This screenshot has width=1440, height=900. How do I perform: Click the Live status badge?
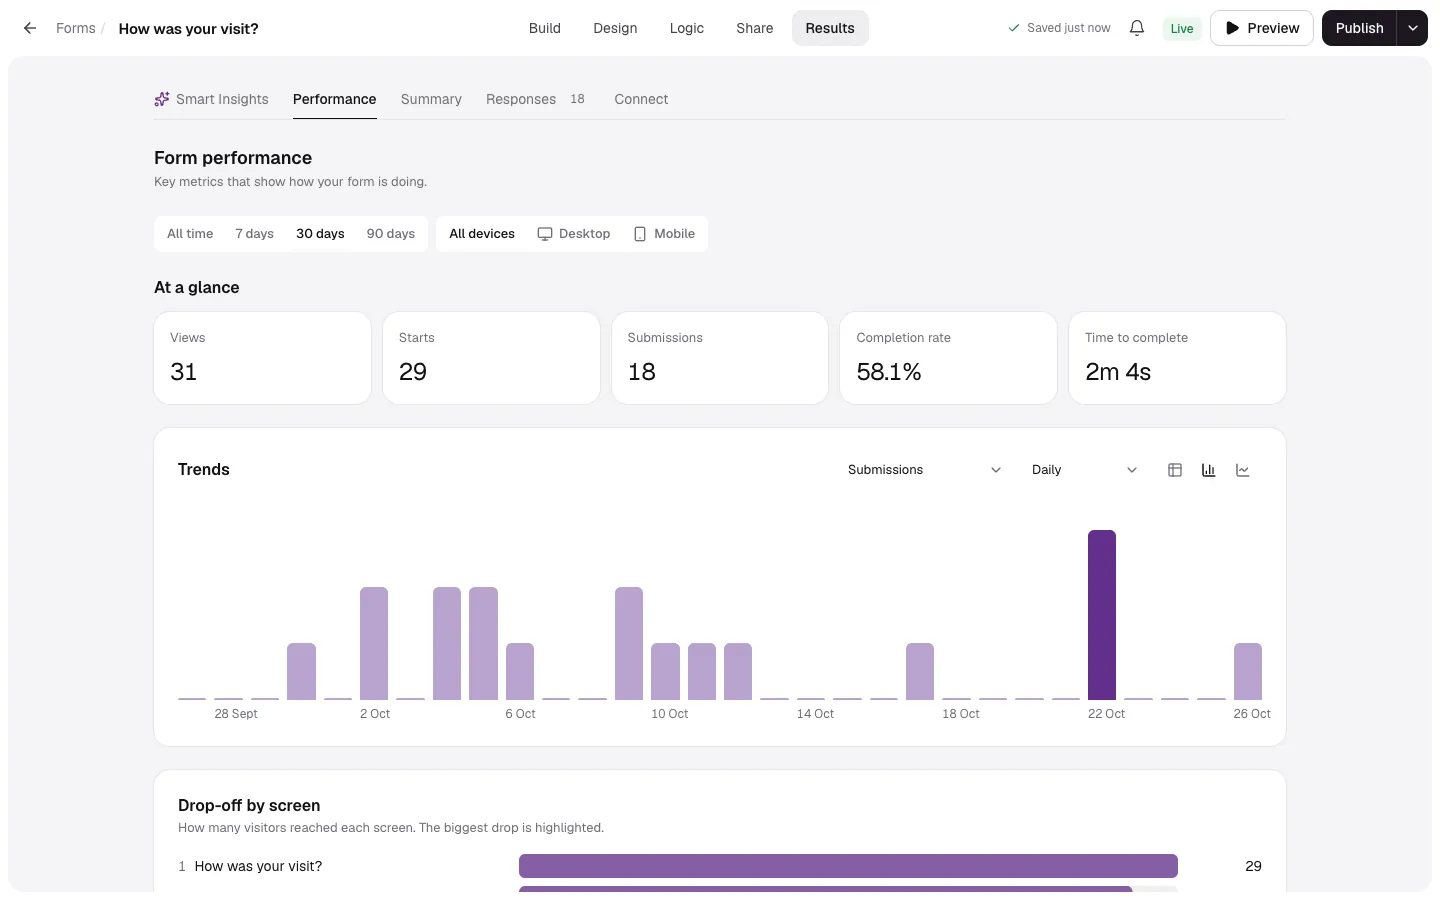click(1182, 28)
